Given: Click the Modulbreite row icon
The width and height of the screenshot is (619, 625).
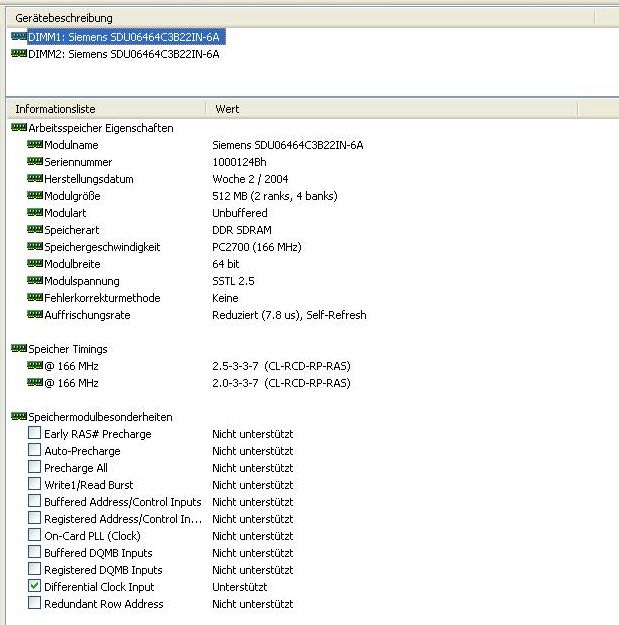Looking at the screenshot, I should pos(35,263).
